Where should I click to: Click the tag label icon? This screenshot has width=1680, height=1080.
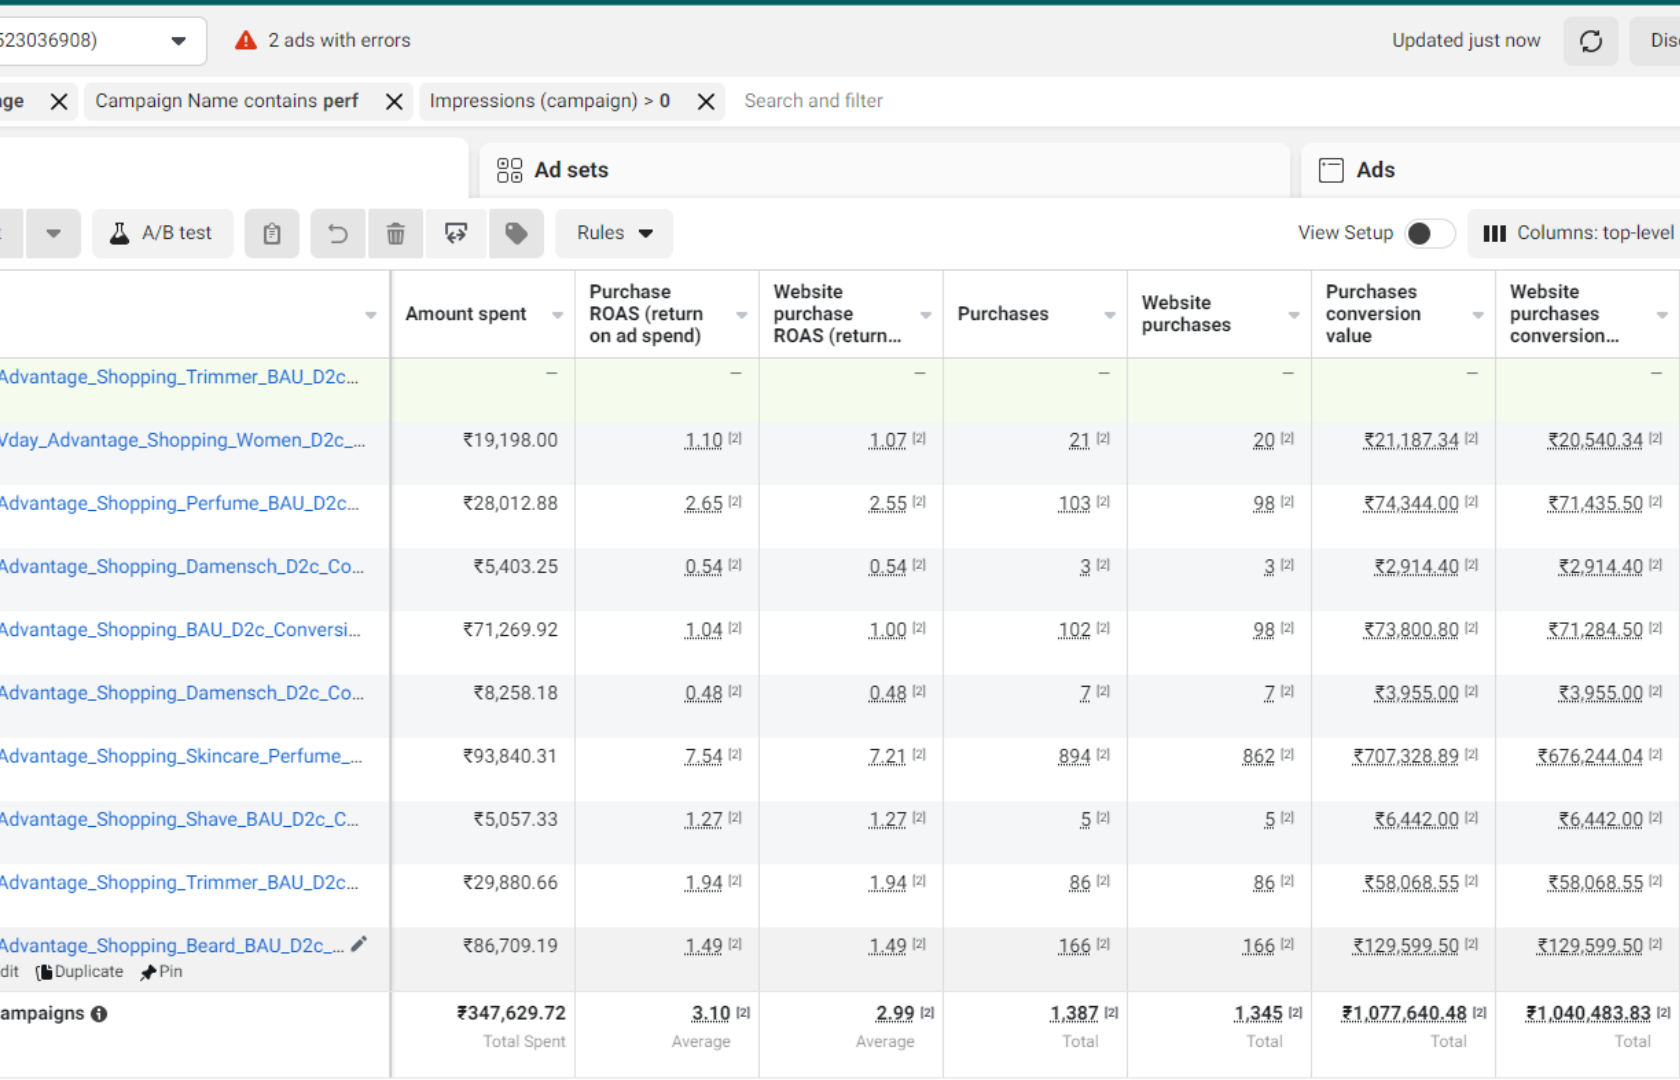coord(516,234)
